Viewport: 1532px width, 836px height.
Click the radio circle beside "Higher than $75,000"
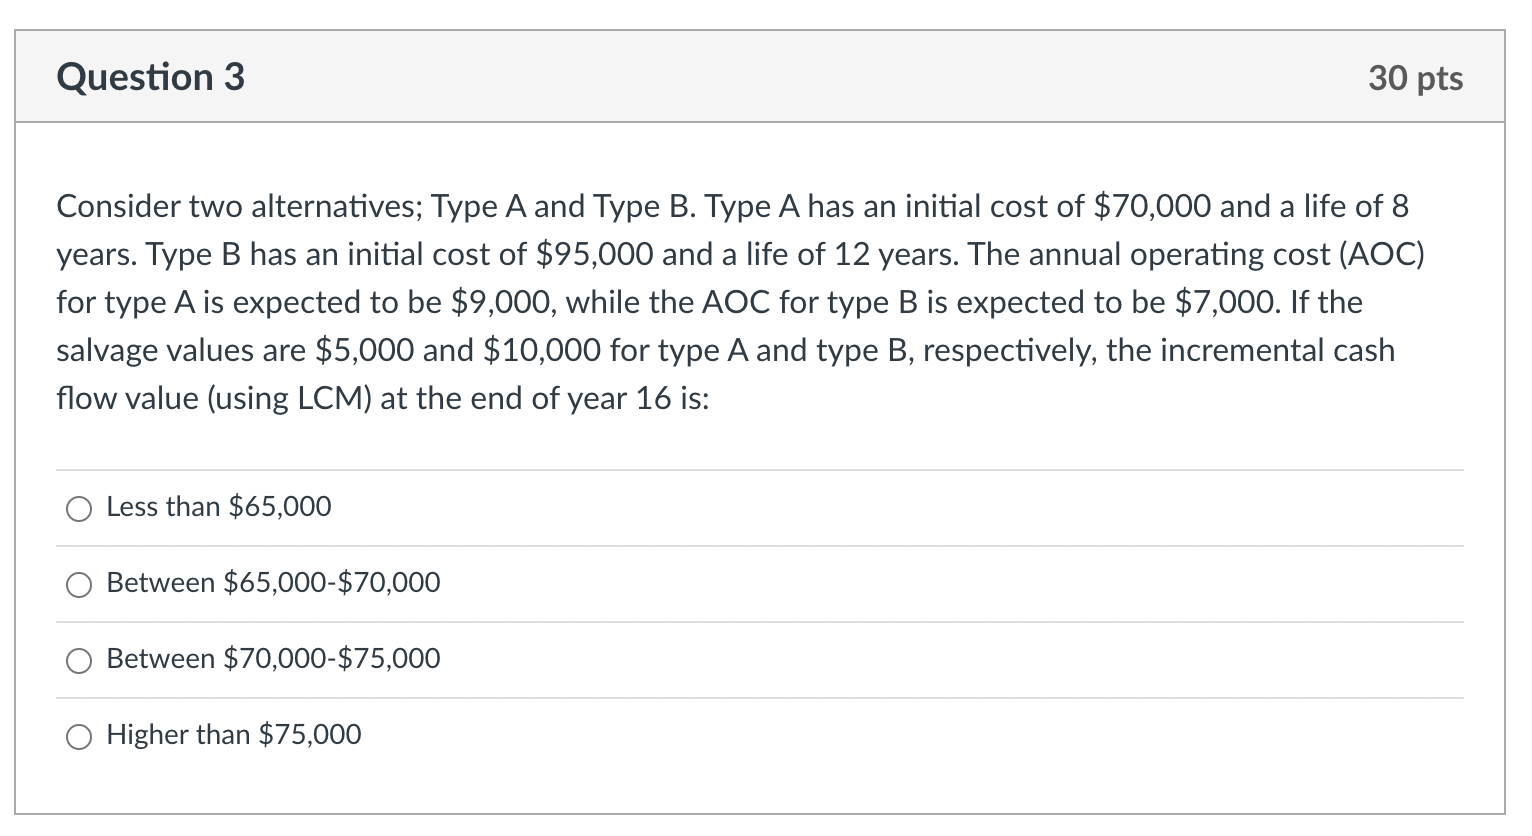pyautogui.click(x=78, y=737)
